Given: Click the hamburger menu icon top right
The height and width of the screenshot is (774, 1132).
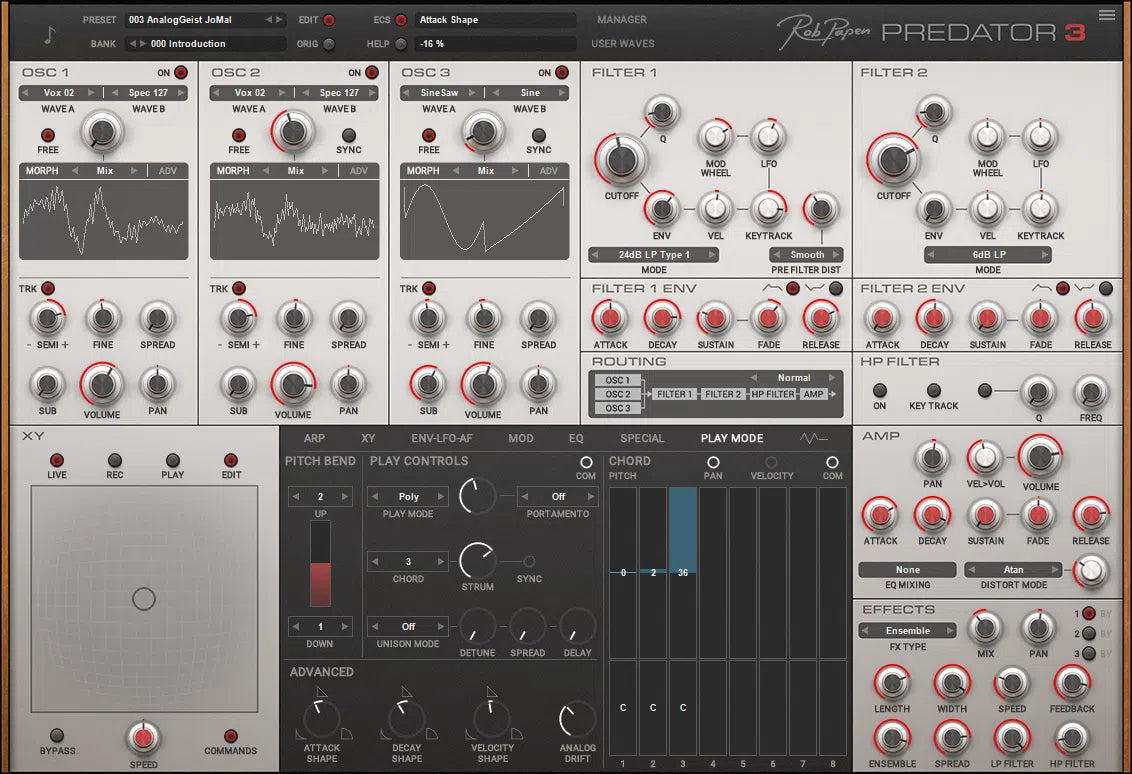Looking at the screenshot, I should pyautogui.click(x=1108, y=14).
